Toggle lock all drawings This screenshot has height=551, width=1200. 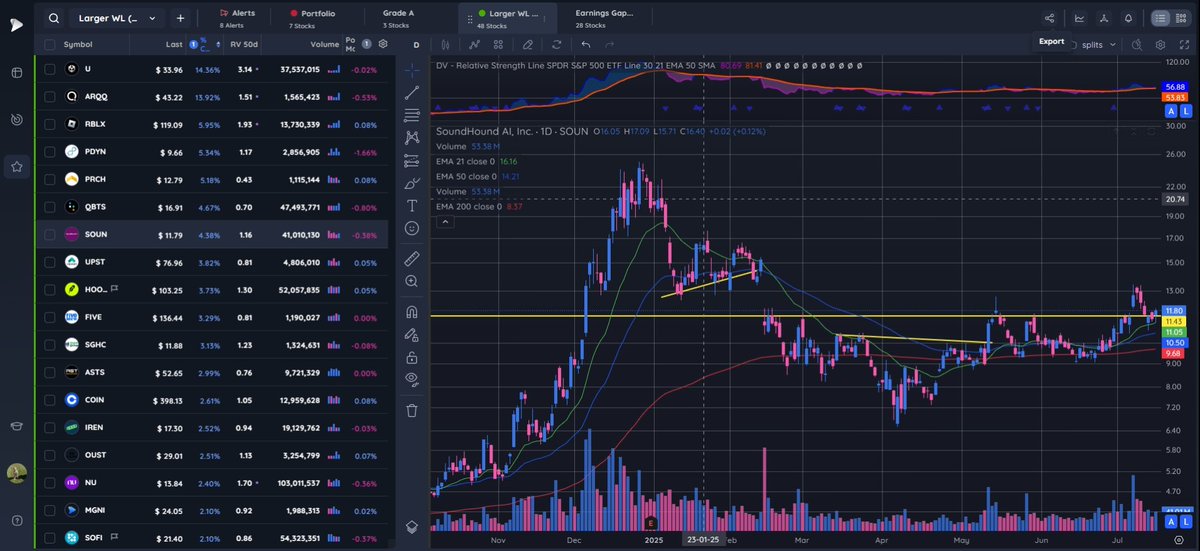tap(412, 356)
